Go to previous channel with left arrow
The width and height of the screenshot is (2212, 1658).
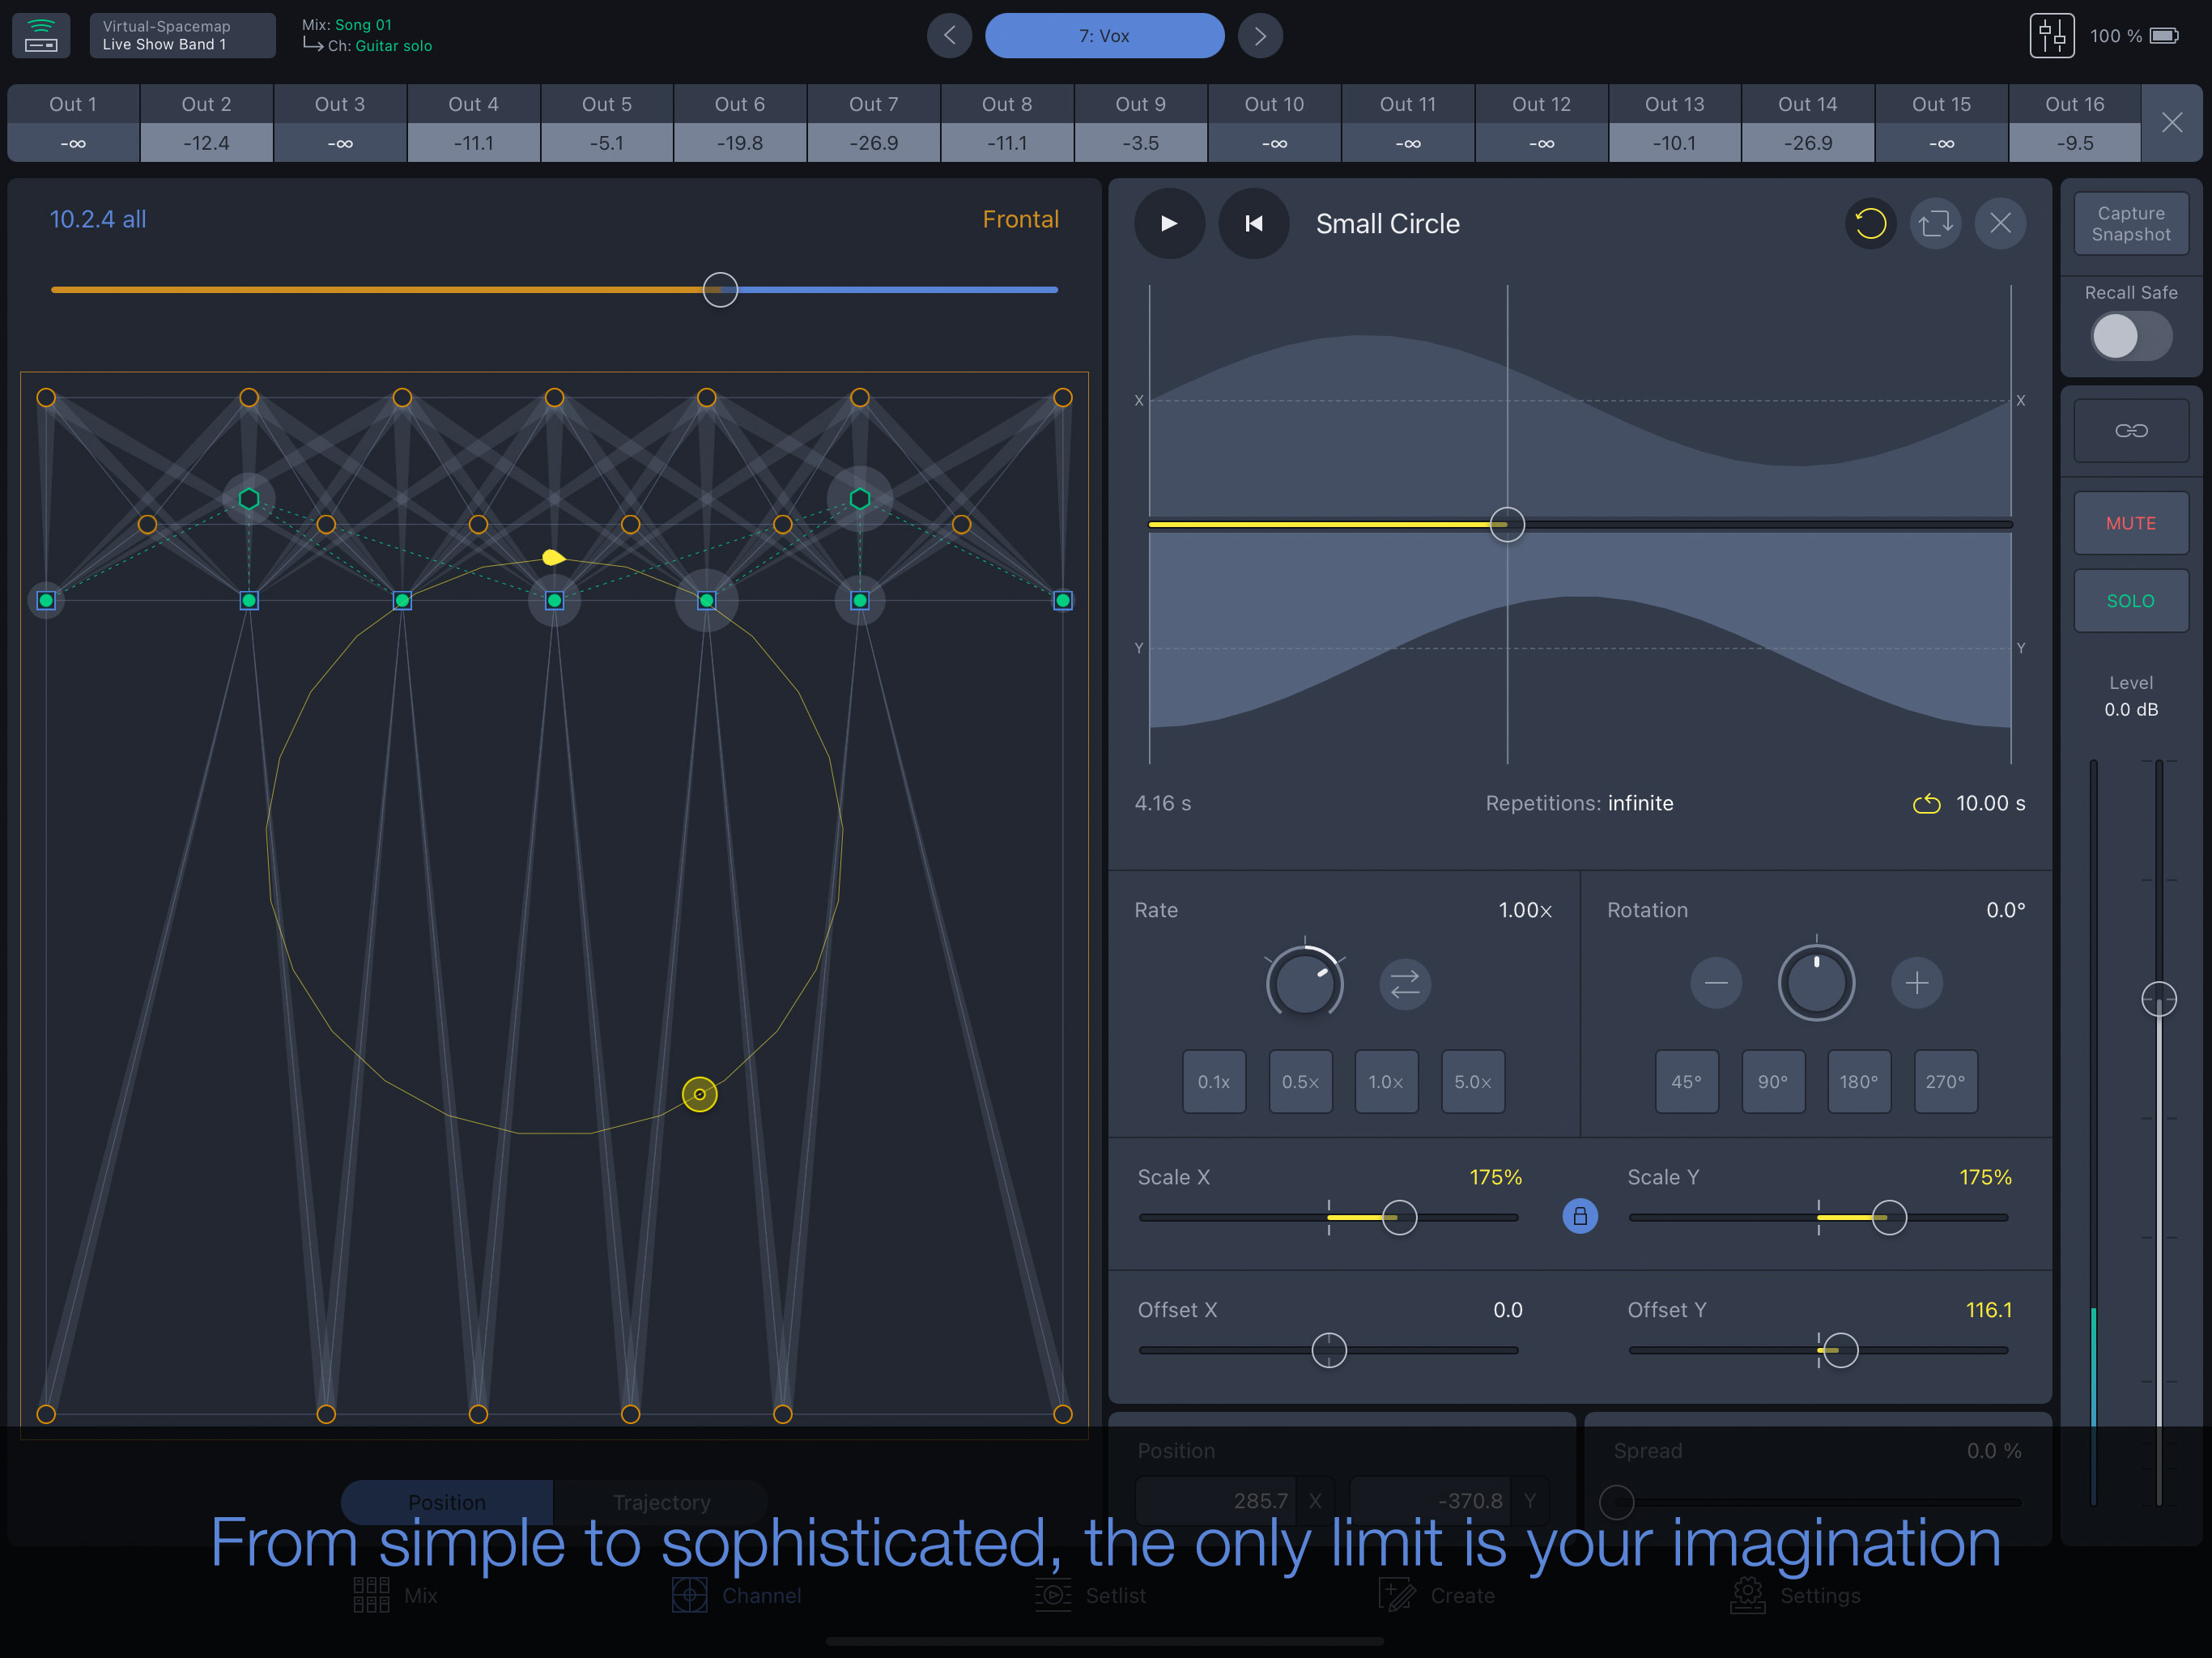pos(949,36)
